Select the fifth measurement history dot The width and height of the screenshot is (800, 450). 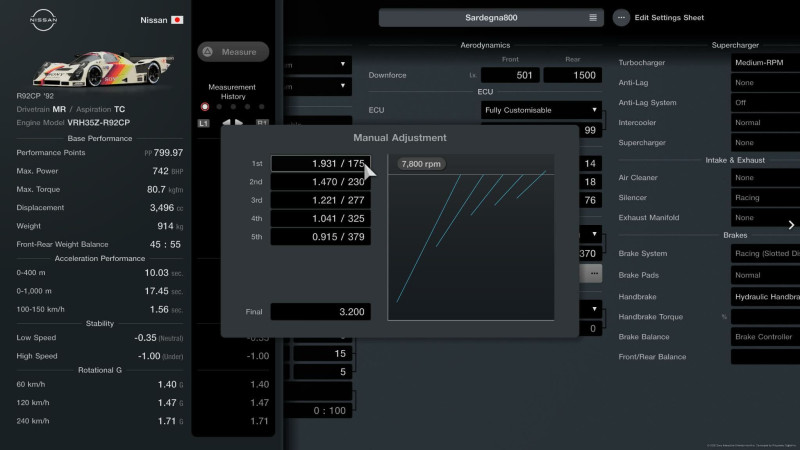coord(261,107)
